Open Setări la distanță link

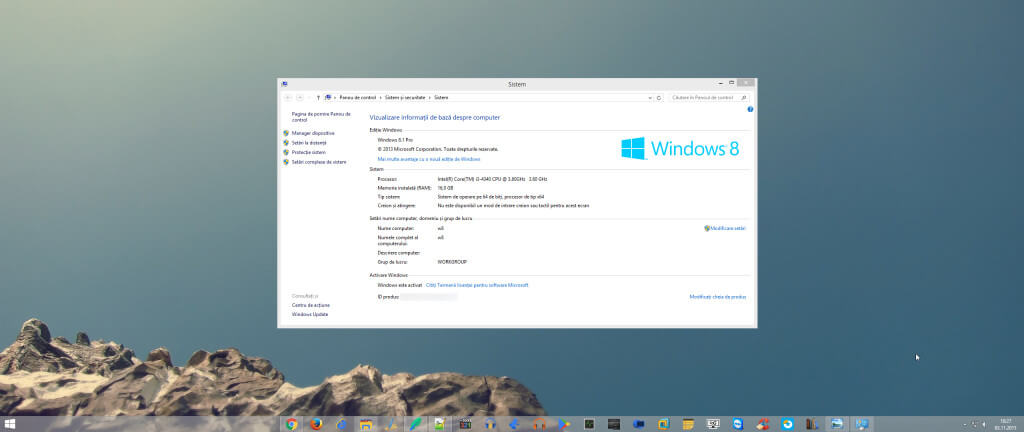(x=309, y=143)
